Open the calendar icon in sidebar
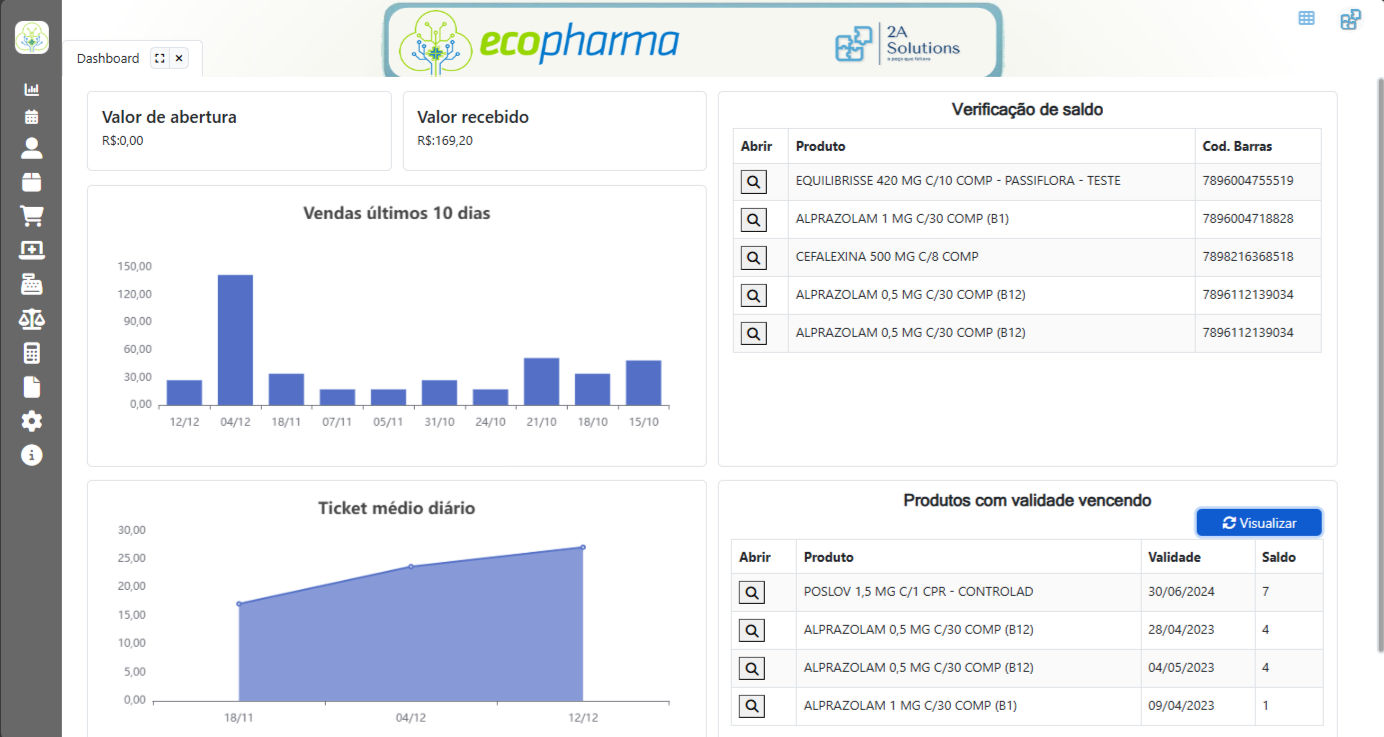Image resolution: width=1384 pixels, height=737 pixels. (x=32, y=117)
